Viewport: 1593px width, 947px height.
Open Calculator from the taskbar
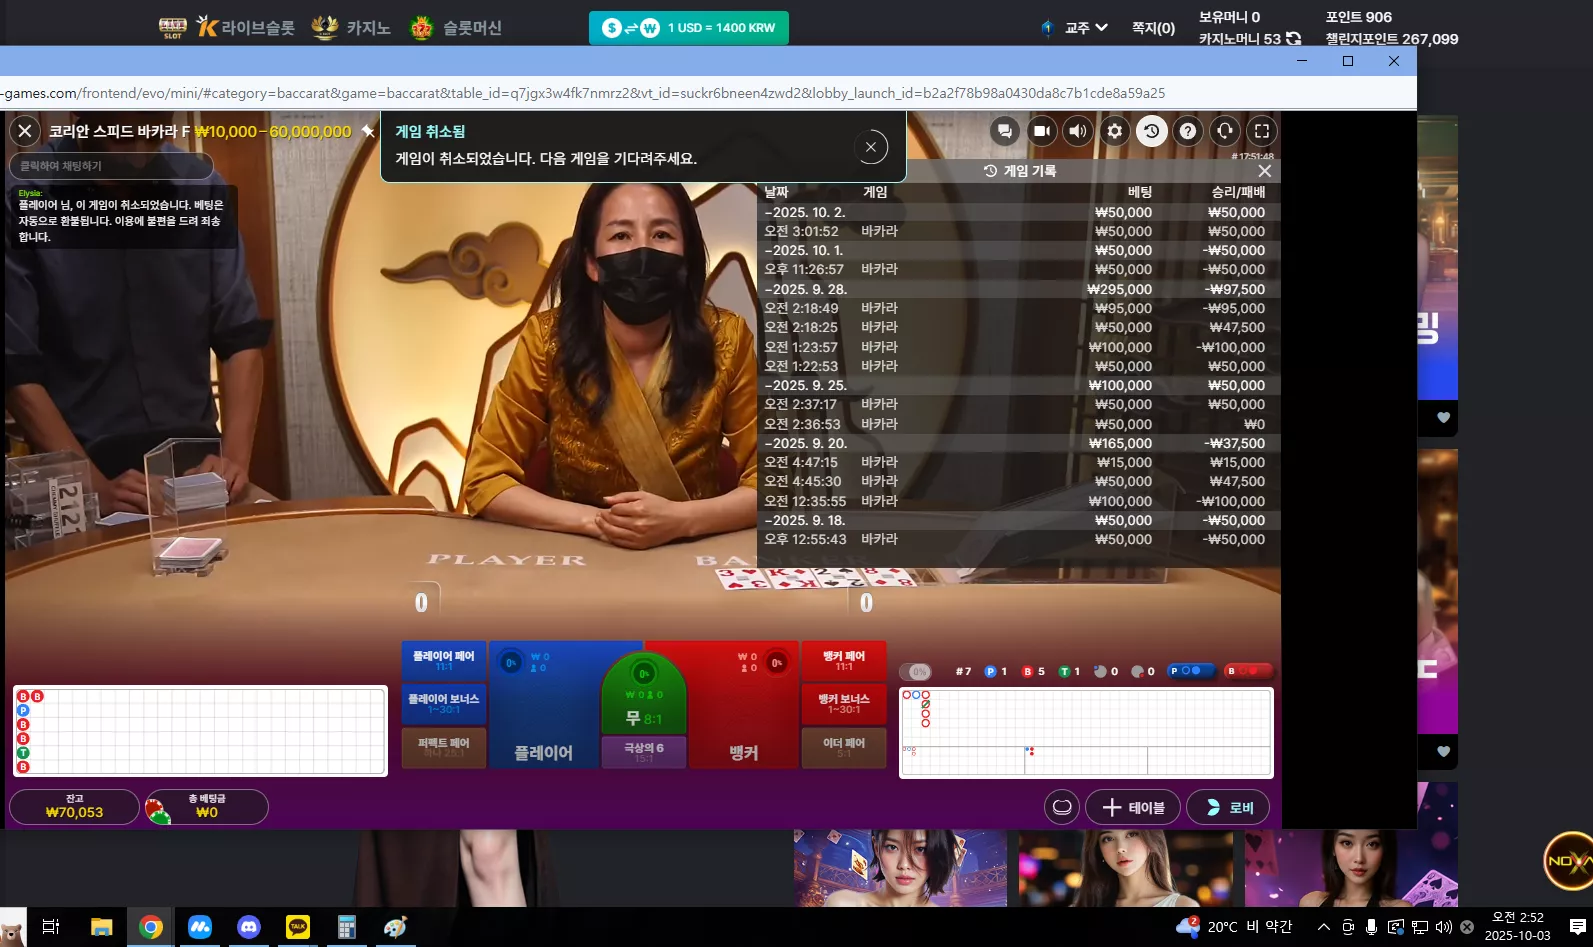[x=347, y=927]
